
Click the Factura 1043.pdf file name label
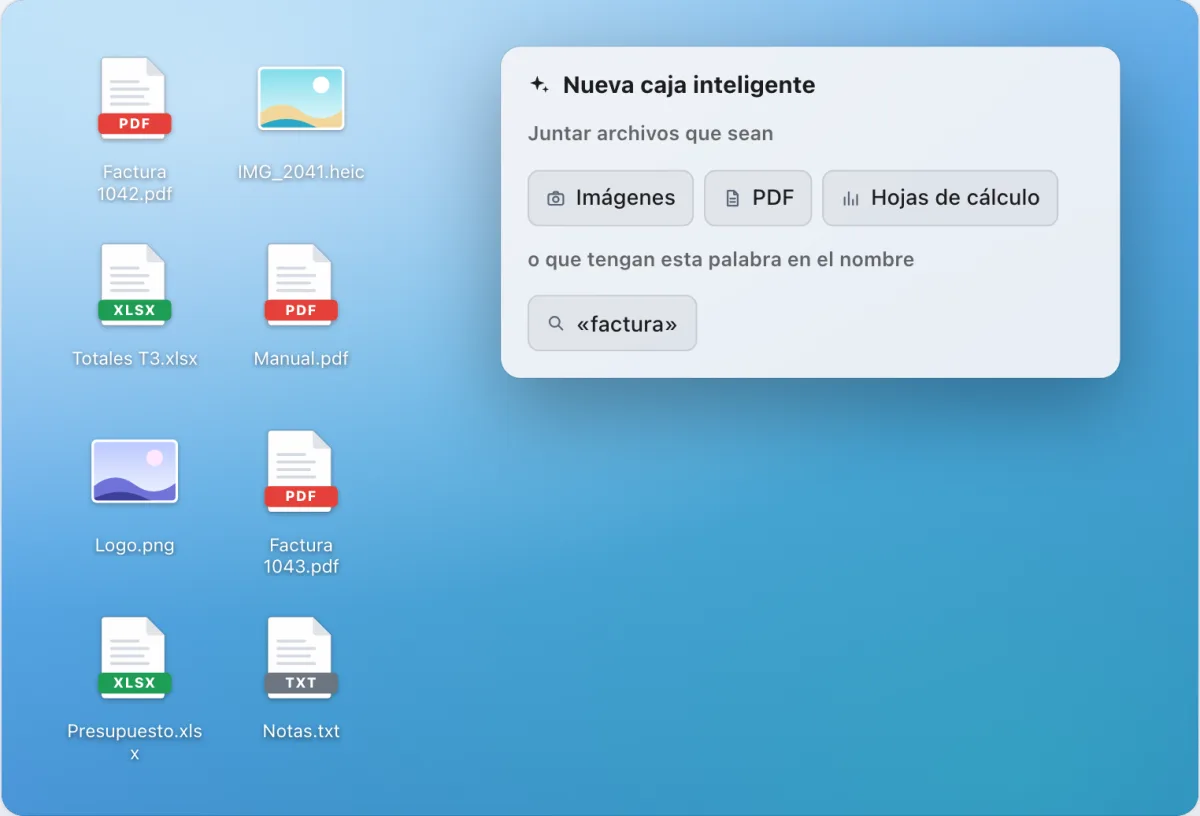pyautogui.click(x=301, y=556)
